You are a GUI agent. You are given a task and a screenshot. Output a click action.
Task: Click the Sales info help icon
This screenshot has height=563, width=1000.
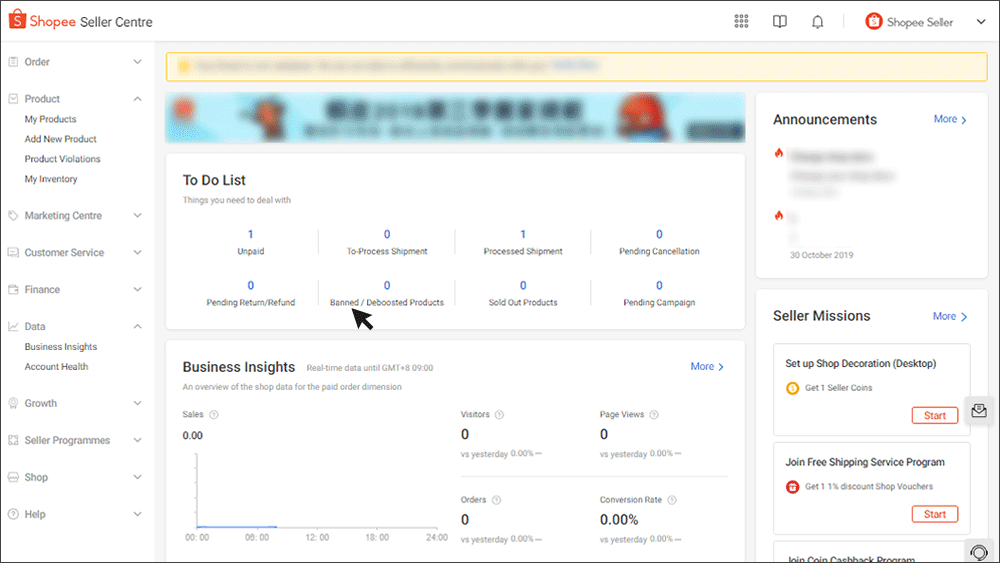click(x=214, y=414)
